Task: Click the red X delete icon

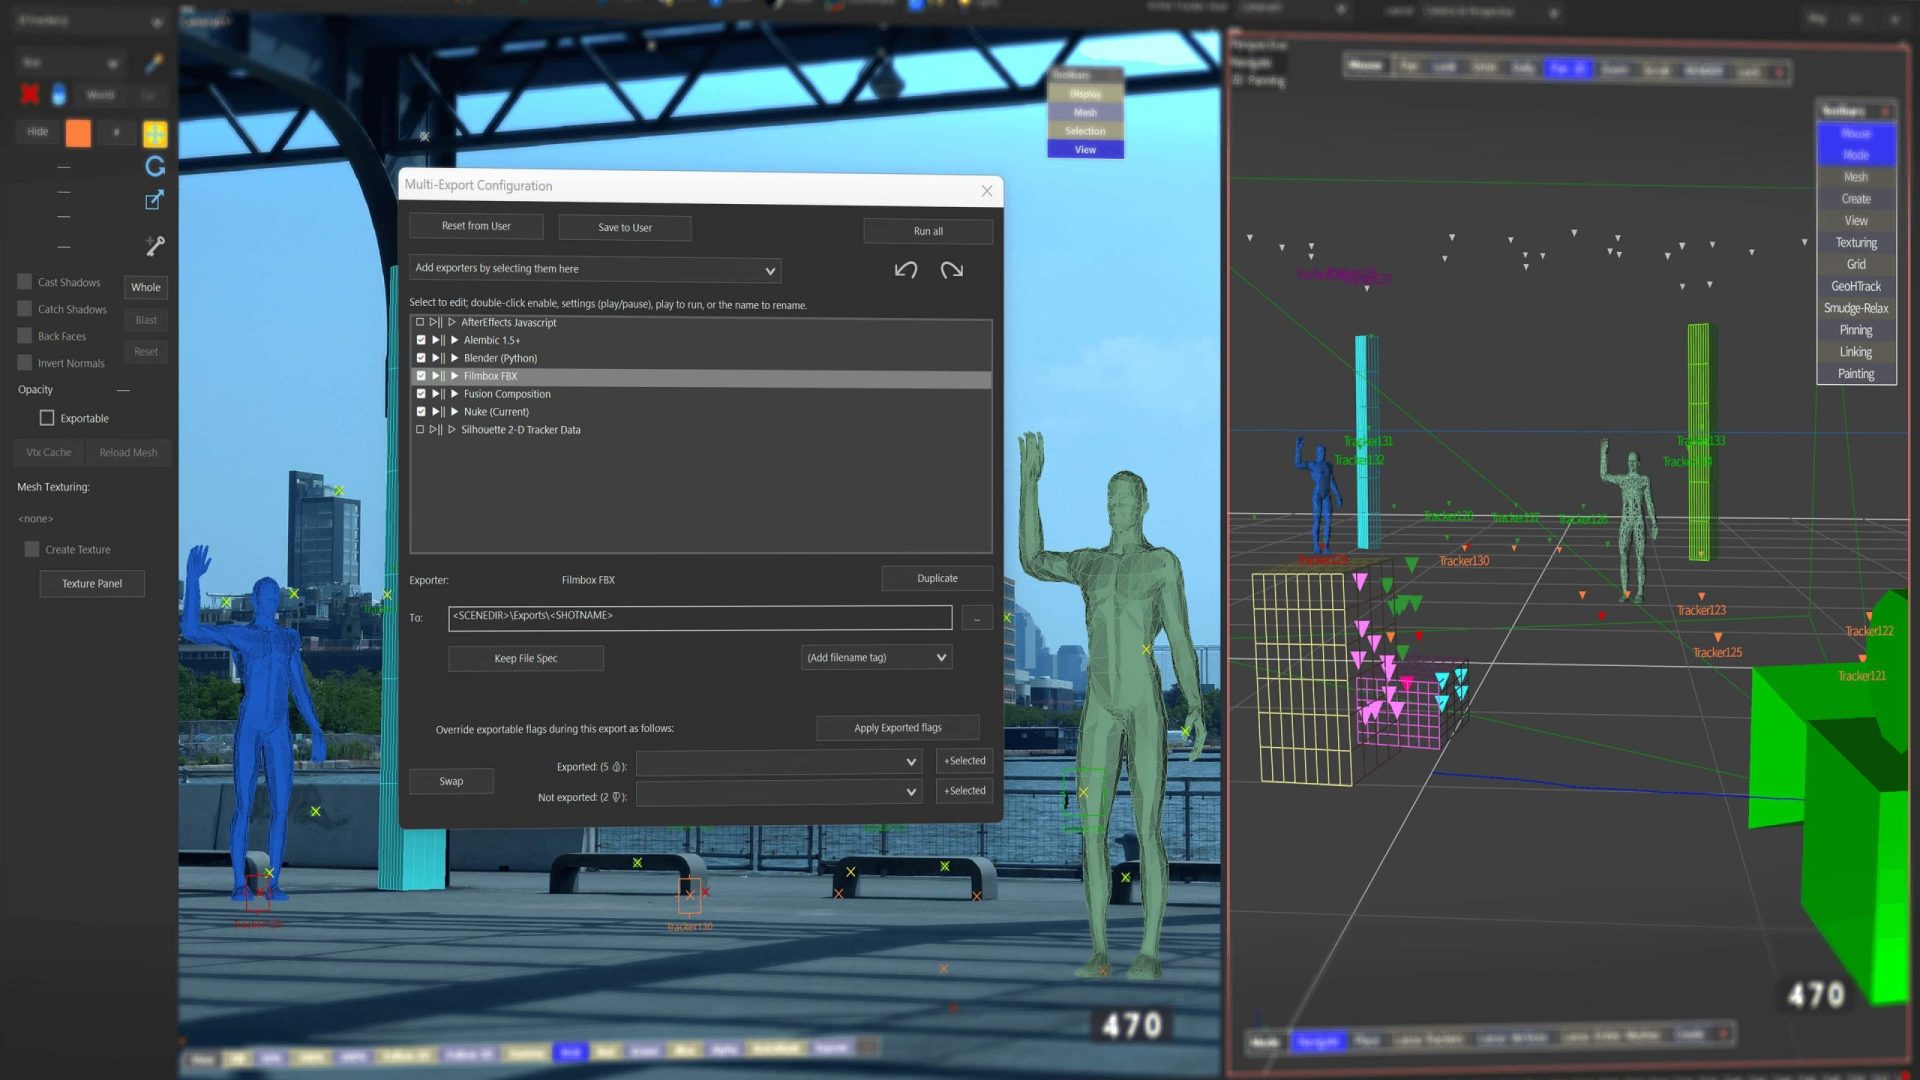Action: tap(30, 94)
